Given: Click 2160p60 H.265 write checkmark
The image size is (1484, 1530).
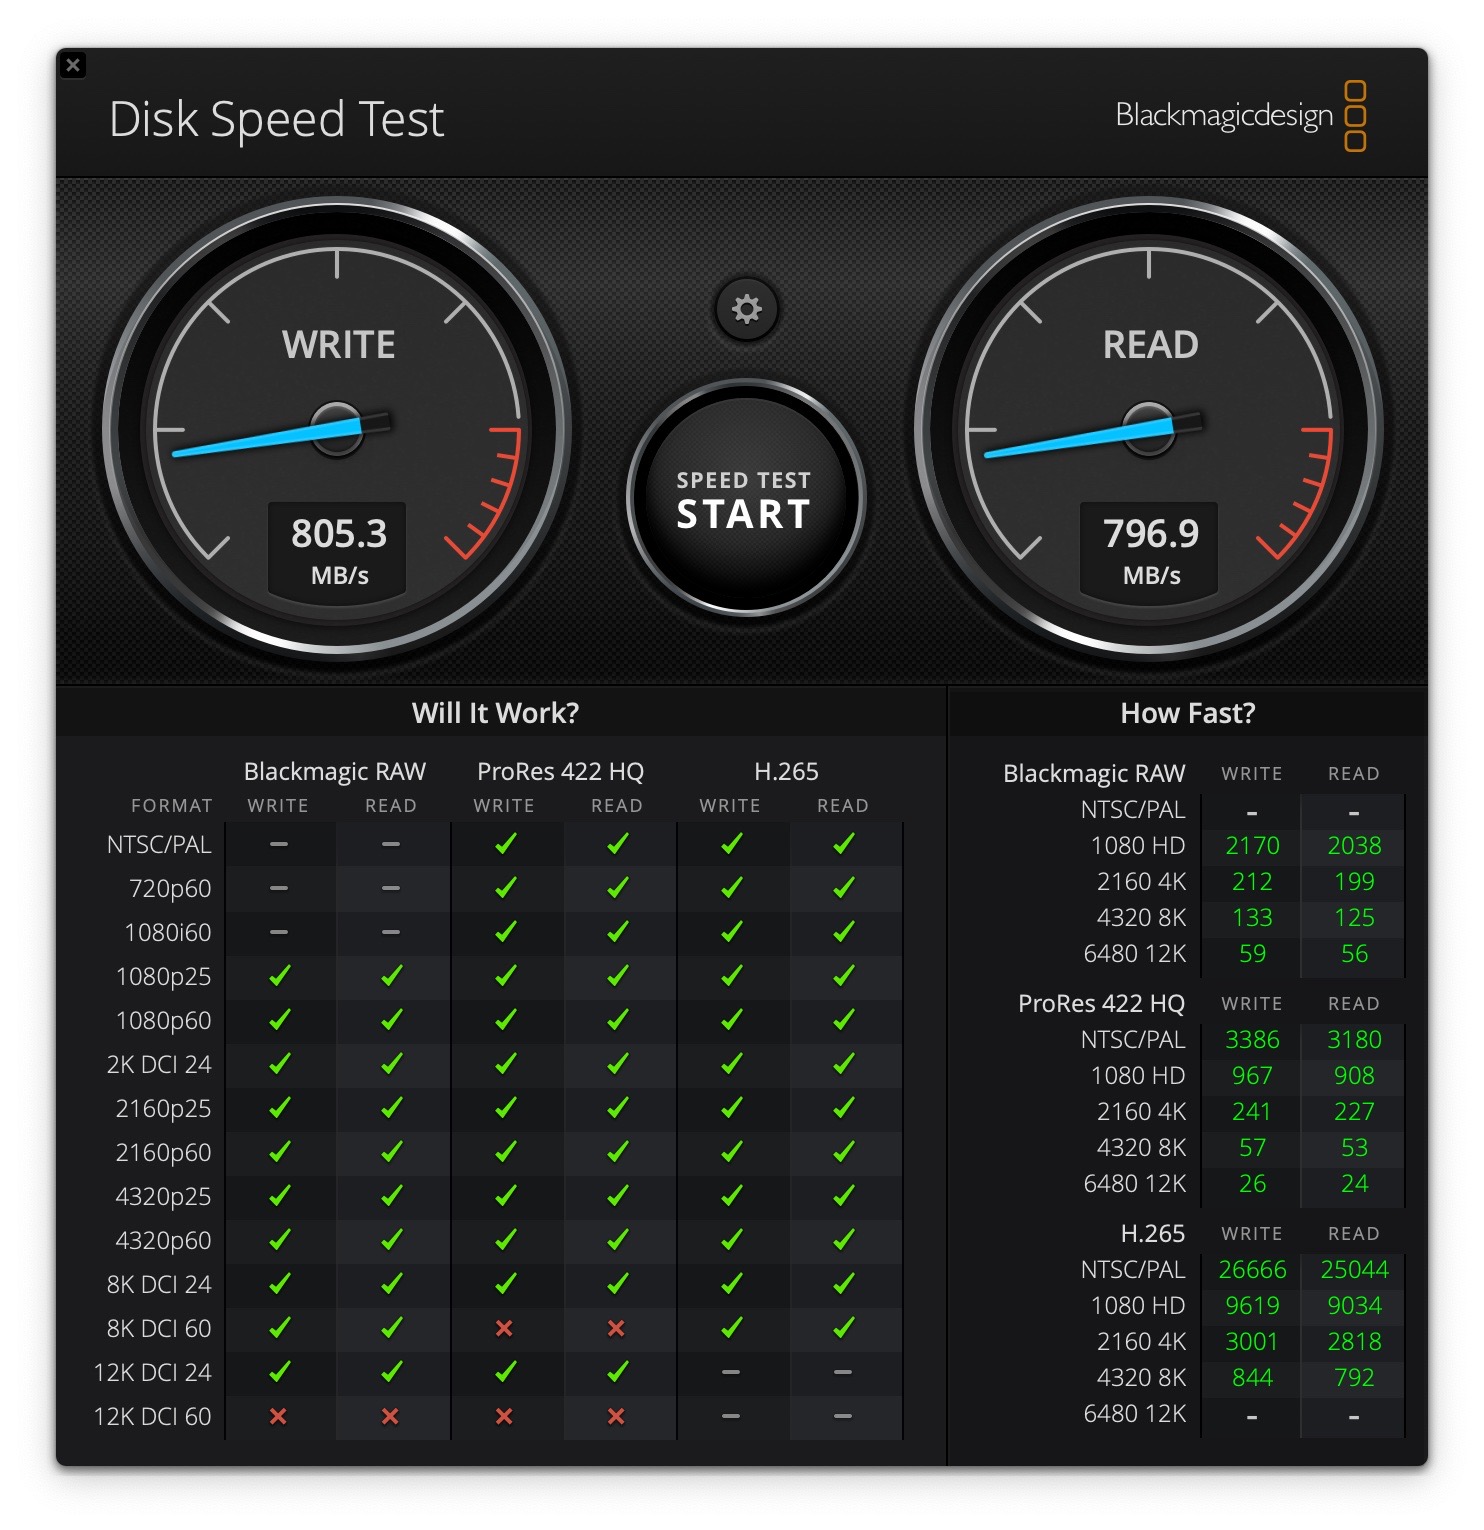Looking at the screenshot, I should pyautogui.click(x=732, y=1152).
